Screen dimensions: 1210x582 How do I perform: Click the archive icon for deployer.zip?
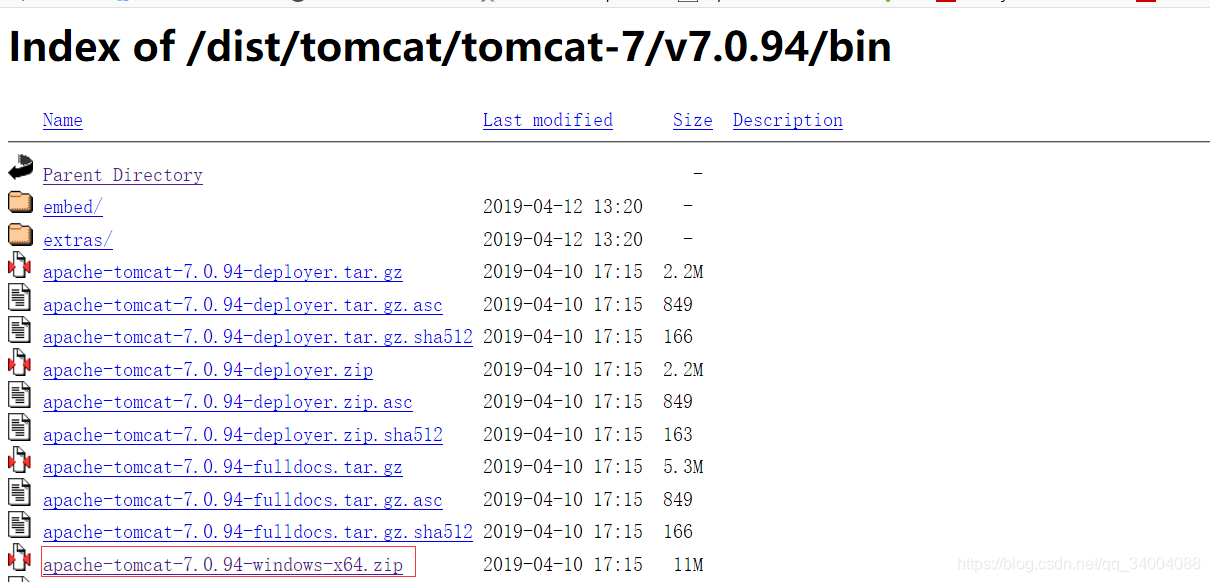20,364
